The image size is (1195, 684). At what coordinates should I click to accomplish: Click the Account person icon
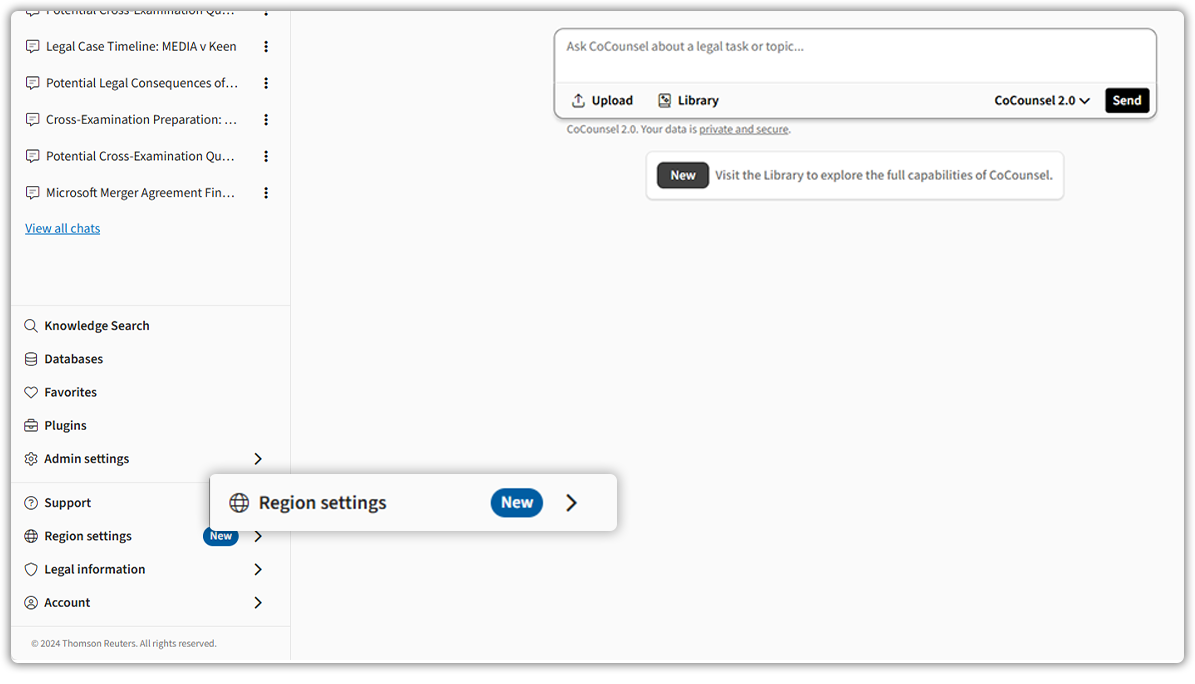pyautogui.click(x=30, y=602)
